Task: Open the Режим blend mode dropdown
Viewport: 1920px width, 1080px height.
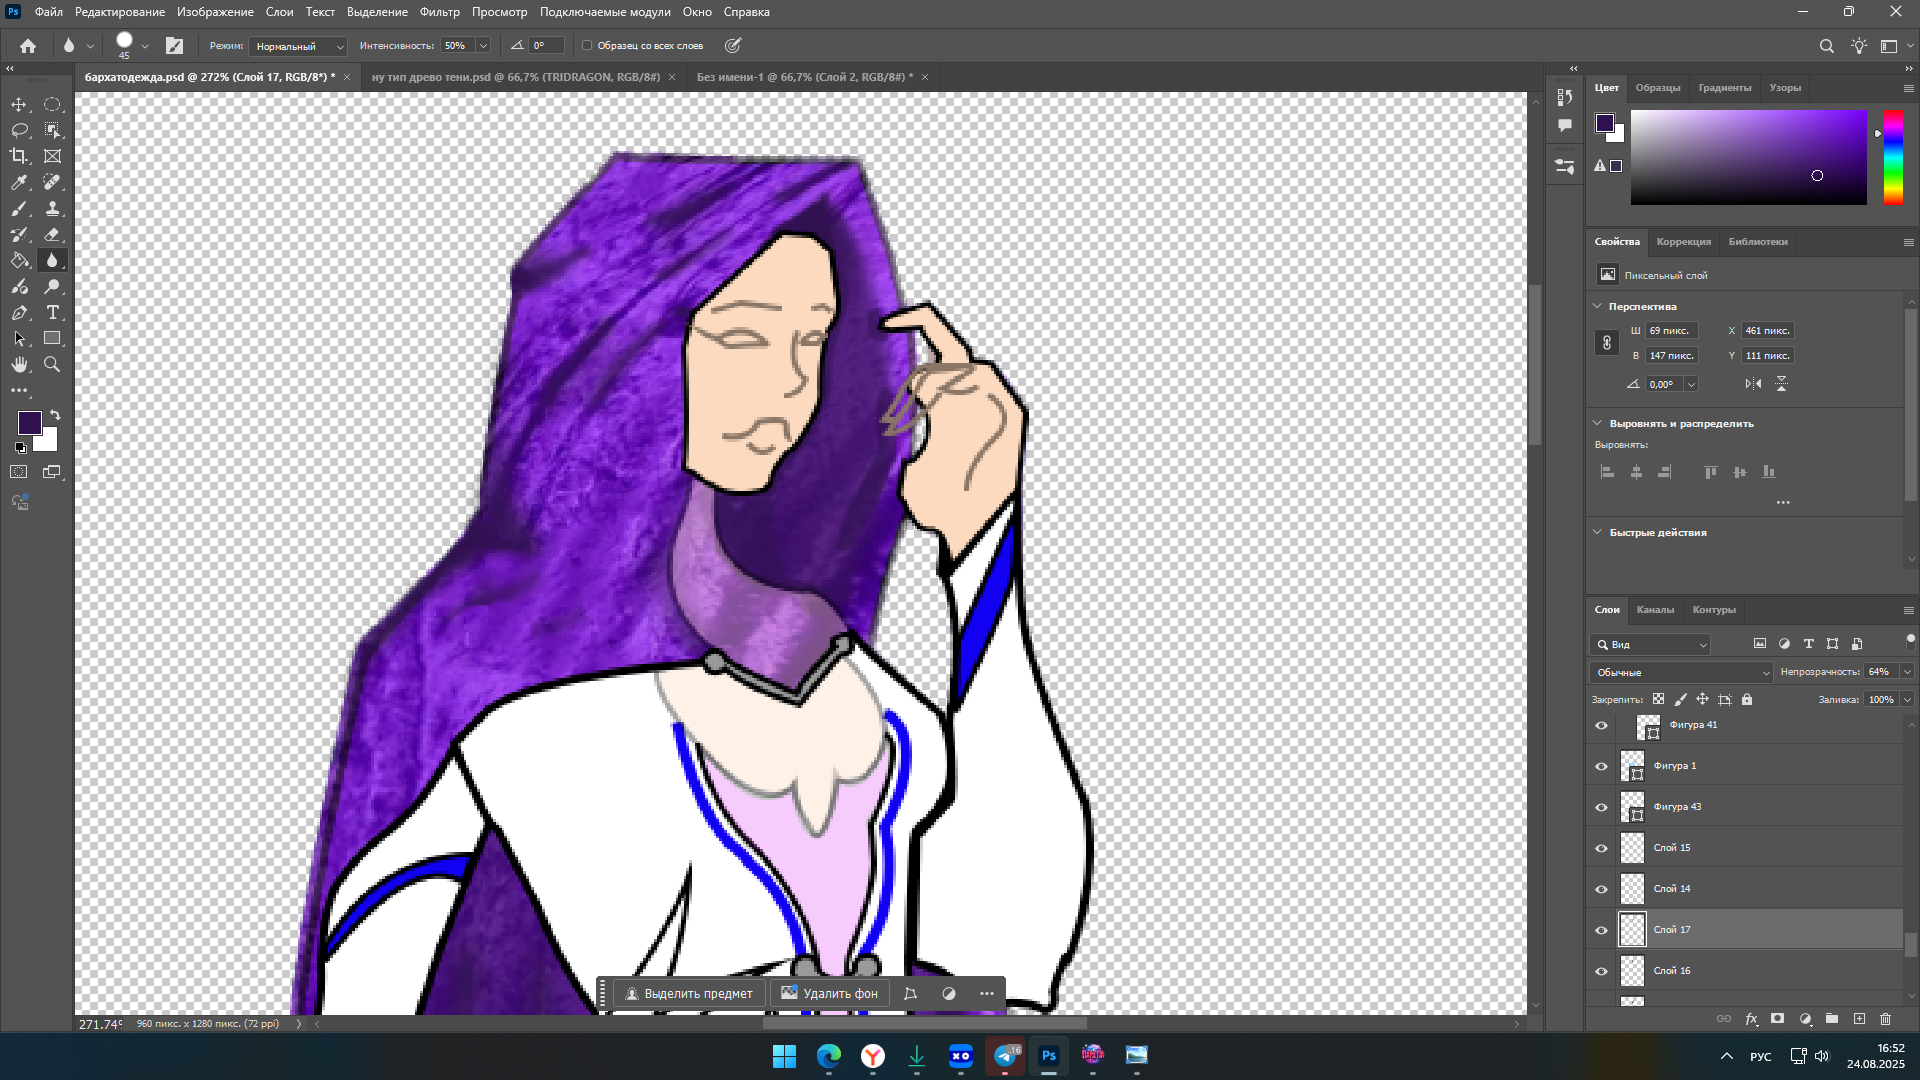Action: 298,46
